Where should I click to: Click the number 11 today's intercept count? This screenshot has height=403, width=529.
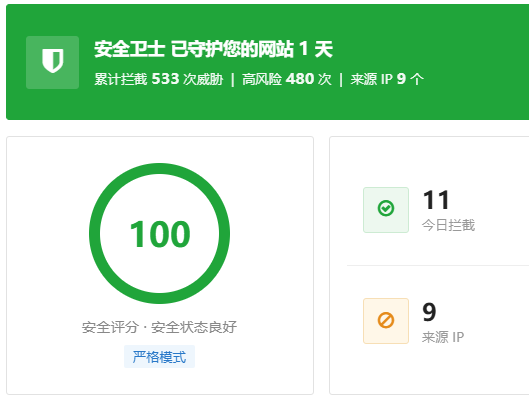coord(436,200)
